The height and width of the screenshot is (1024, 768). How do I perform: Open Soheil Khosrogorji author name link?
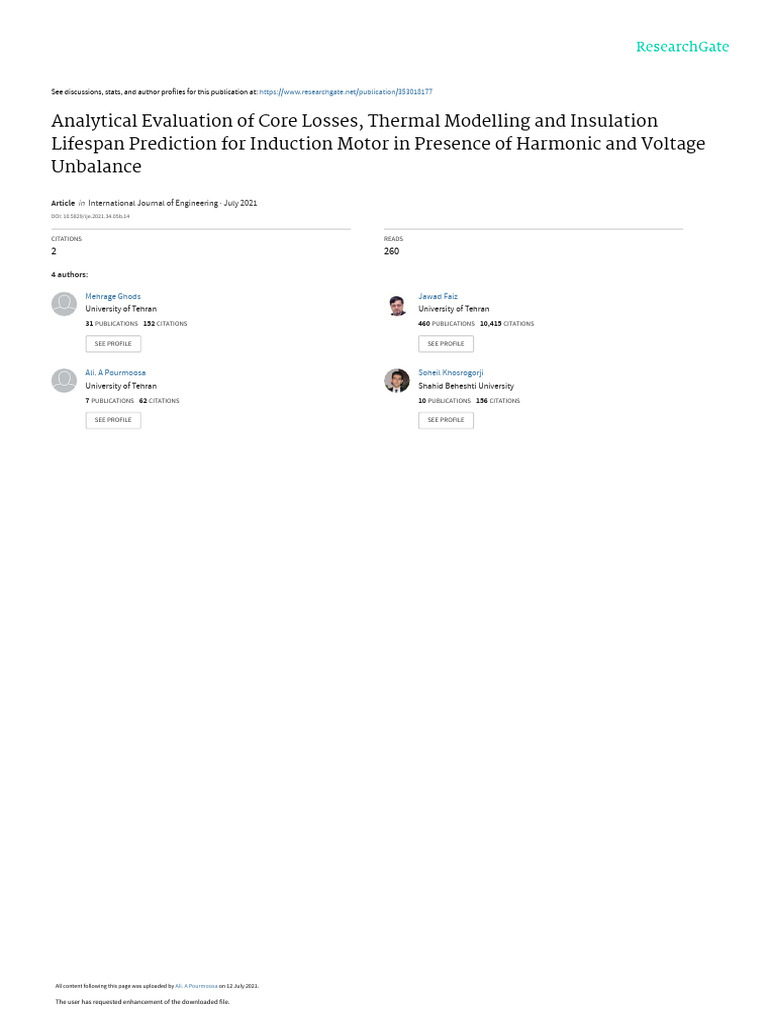point(450,372)
